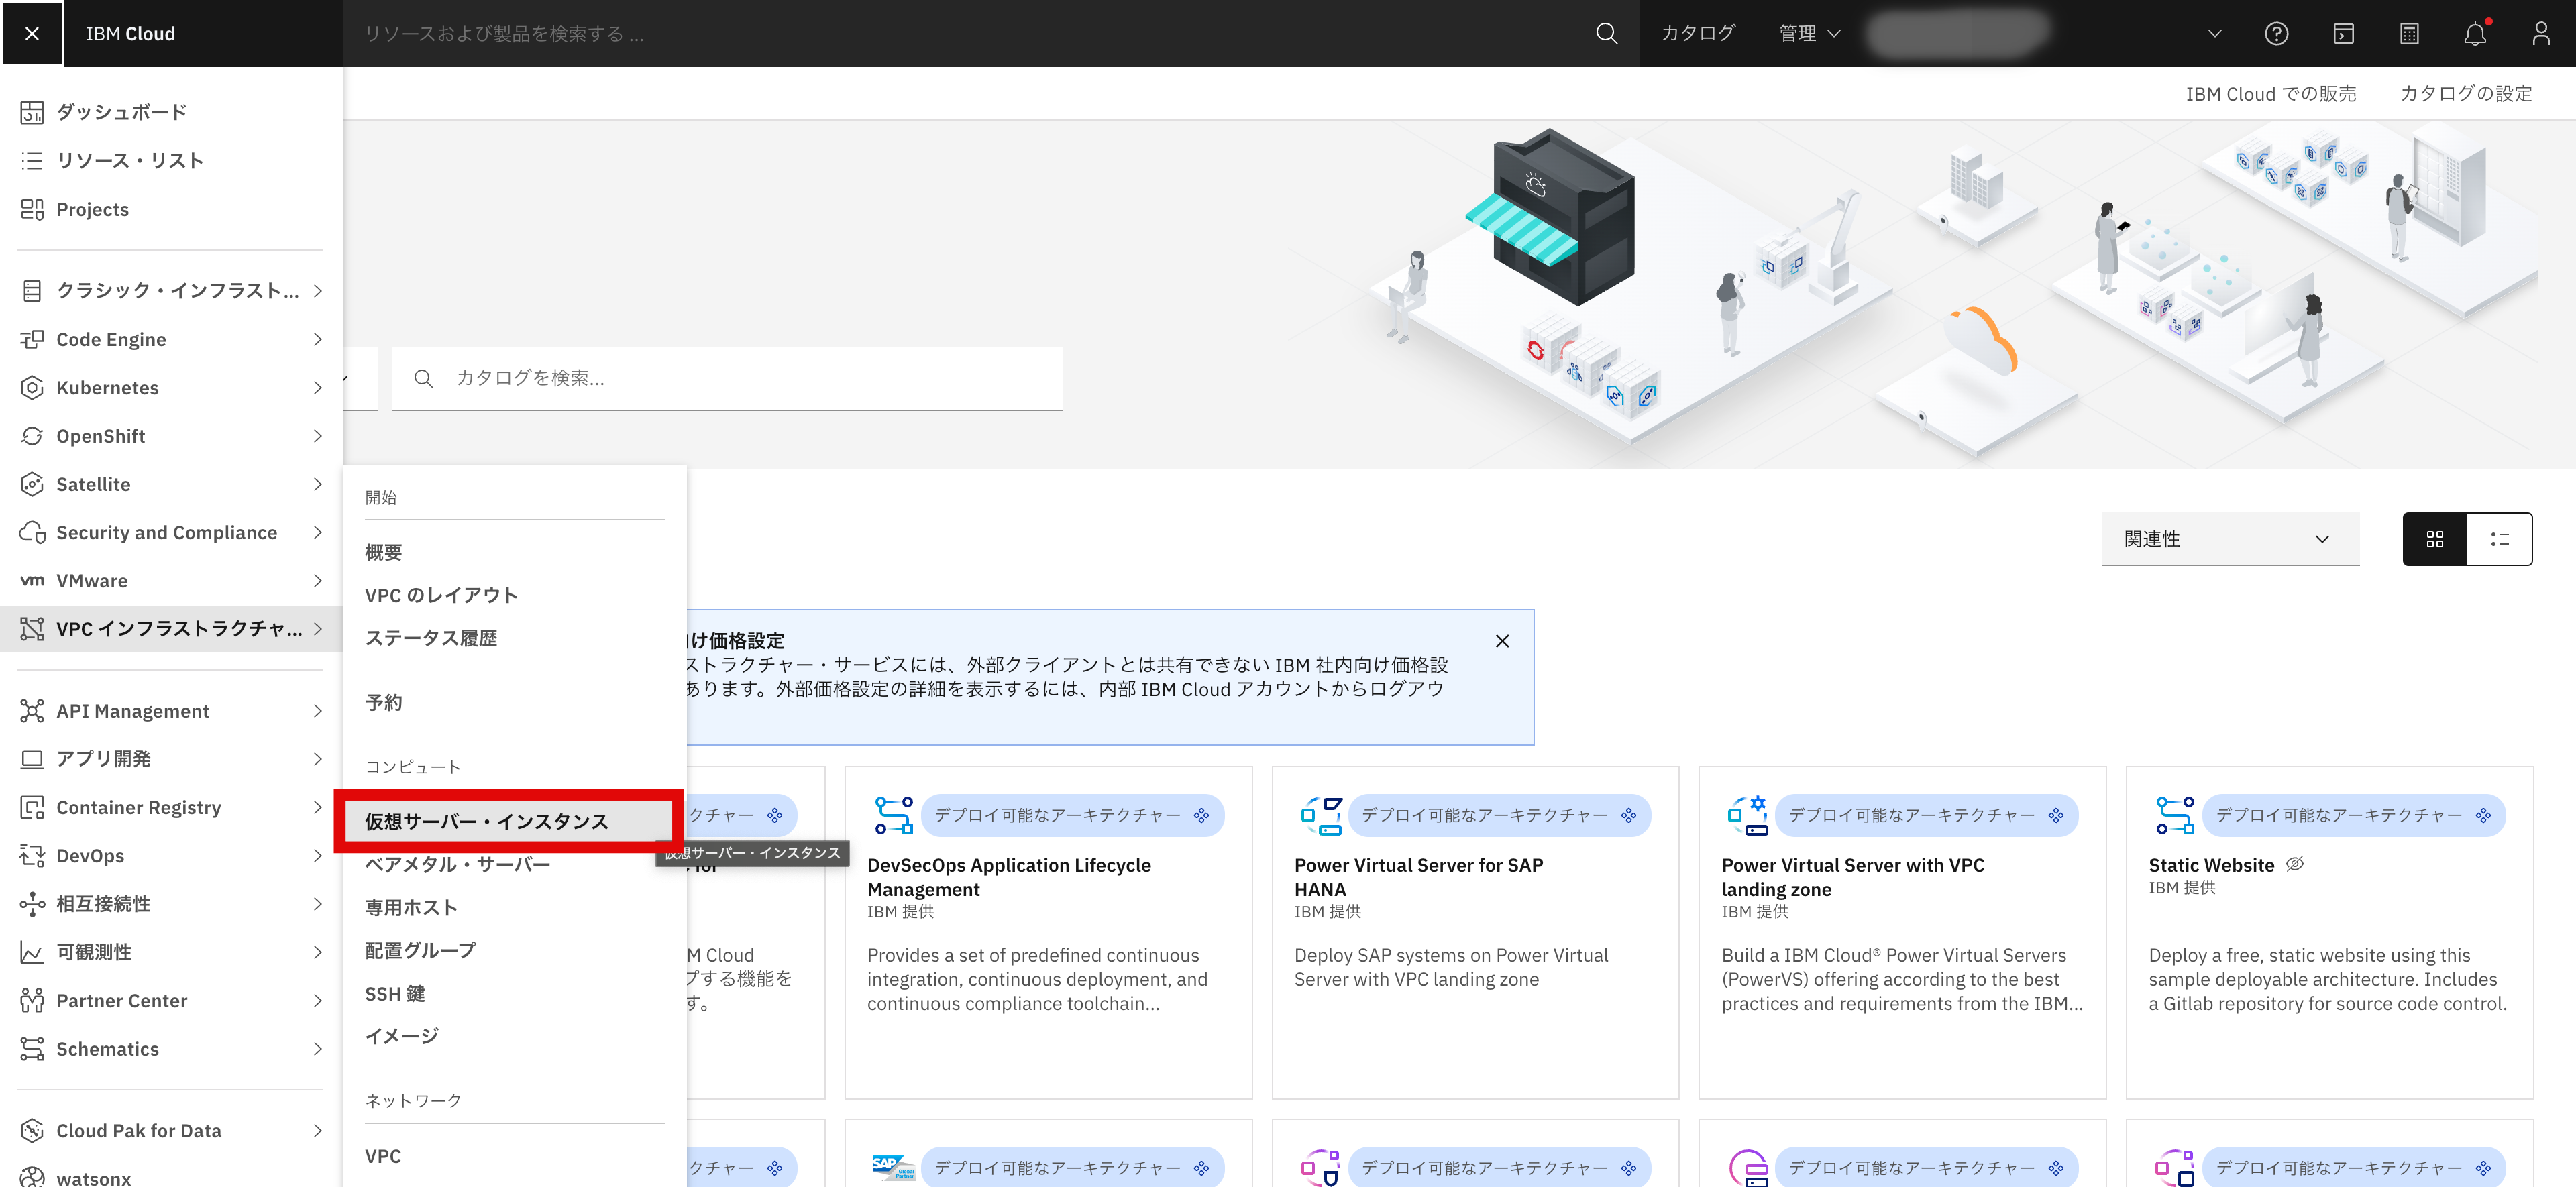Open the help question mark icon

2276,34
